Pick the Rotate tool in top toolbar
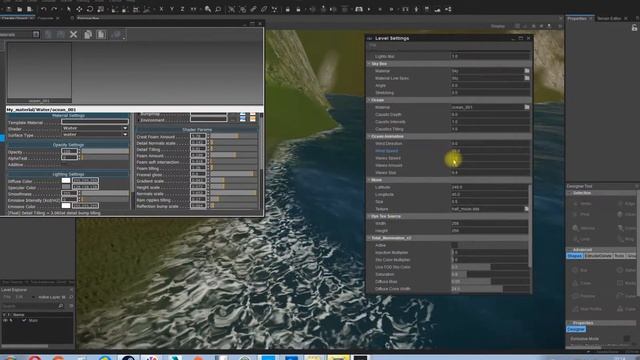The height and width of the screenshot is (360, 640). [x=90, y=9]
